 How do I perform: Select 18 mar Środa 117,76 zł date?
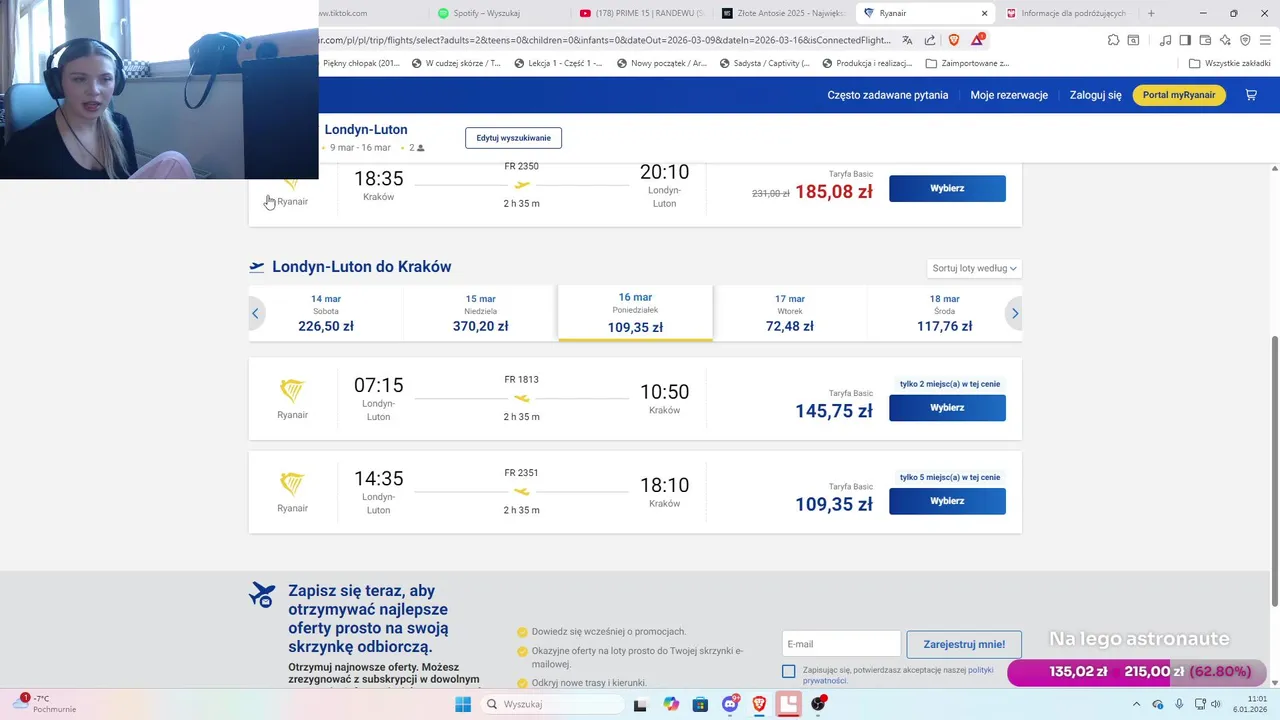944,313
